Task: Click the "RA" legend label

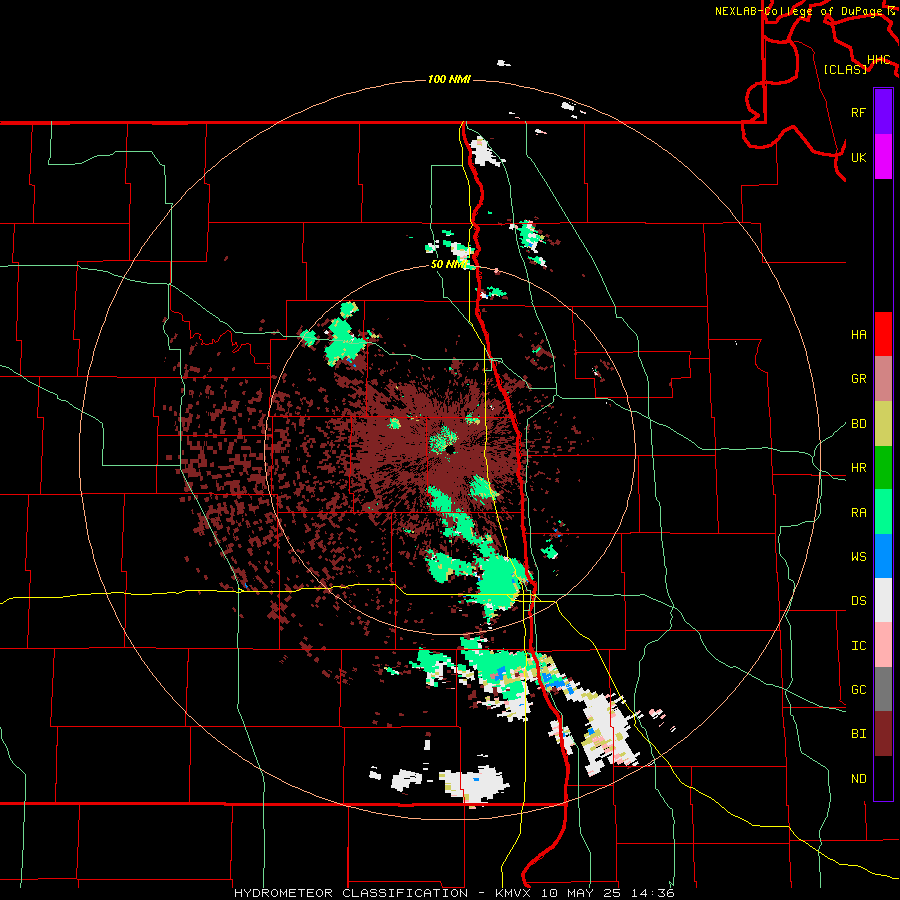Action: coord(858,513)
